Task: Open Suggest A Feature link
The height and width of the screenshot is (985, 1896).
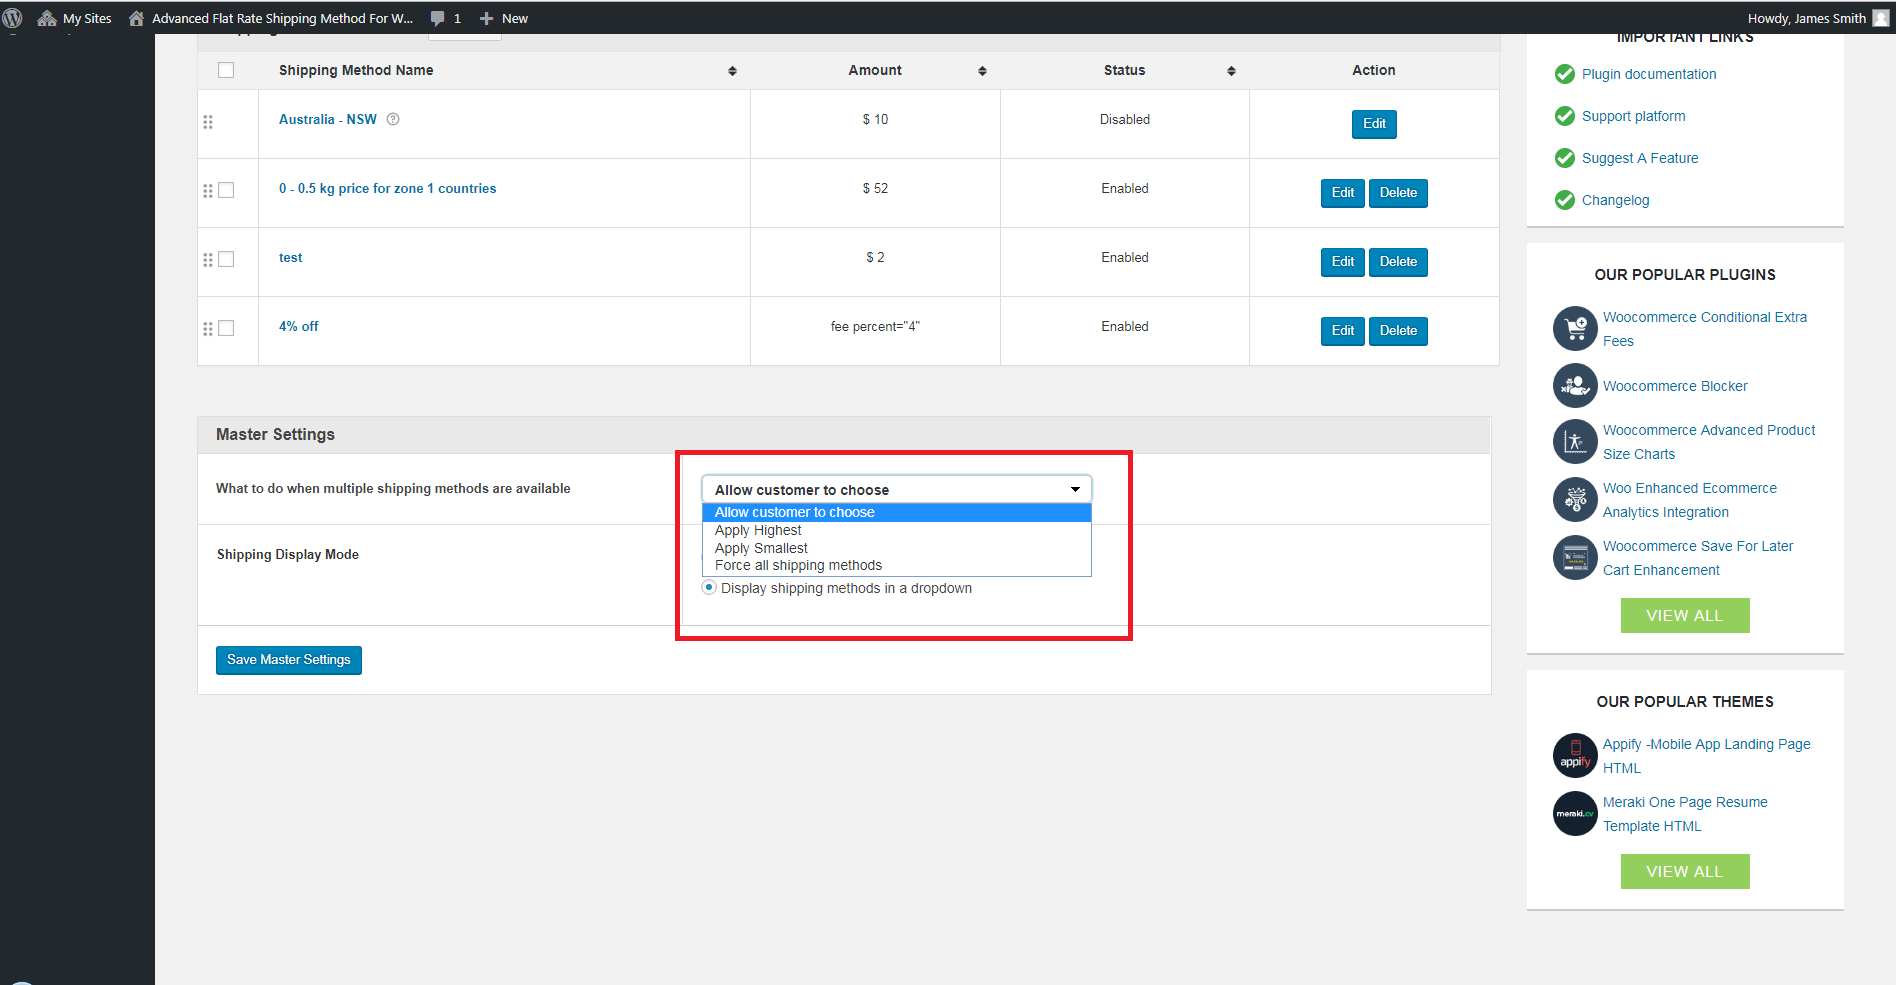Action: [x=1640, y=158]
